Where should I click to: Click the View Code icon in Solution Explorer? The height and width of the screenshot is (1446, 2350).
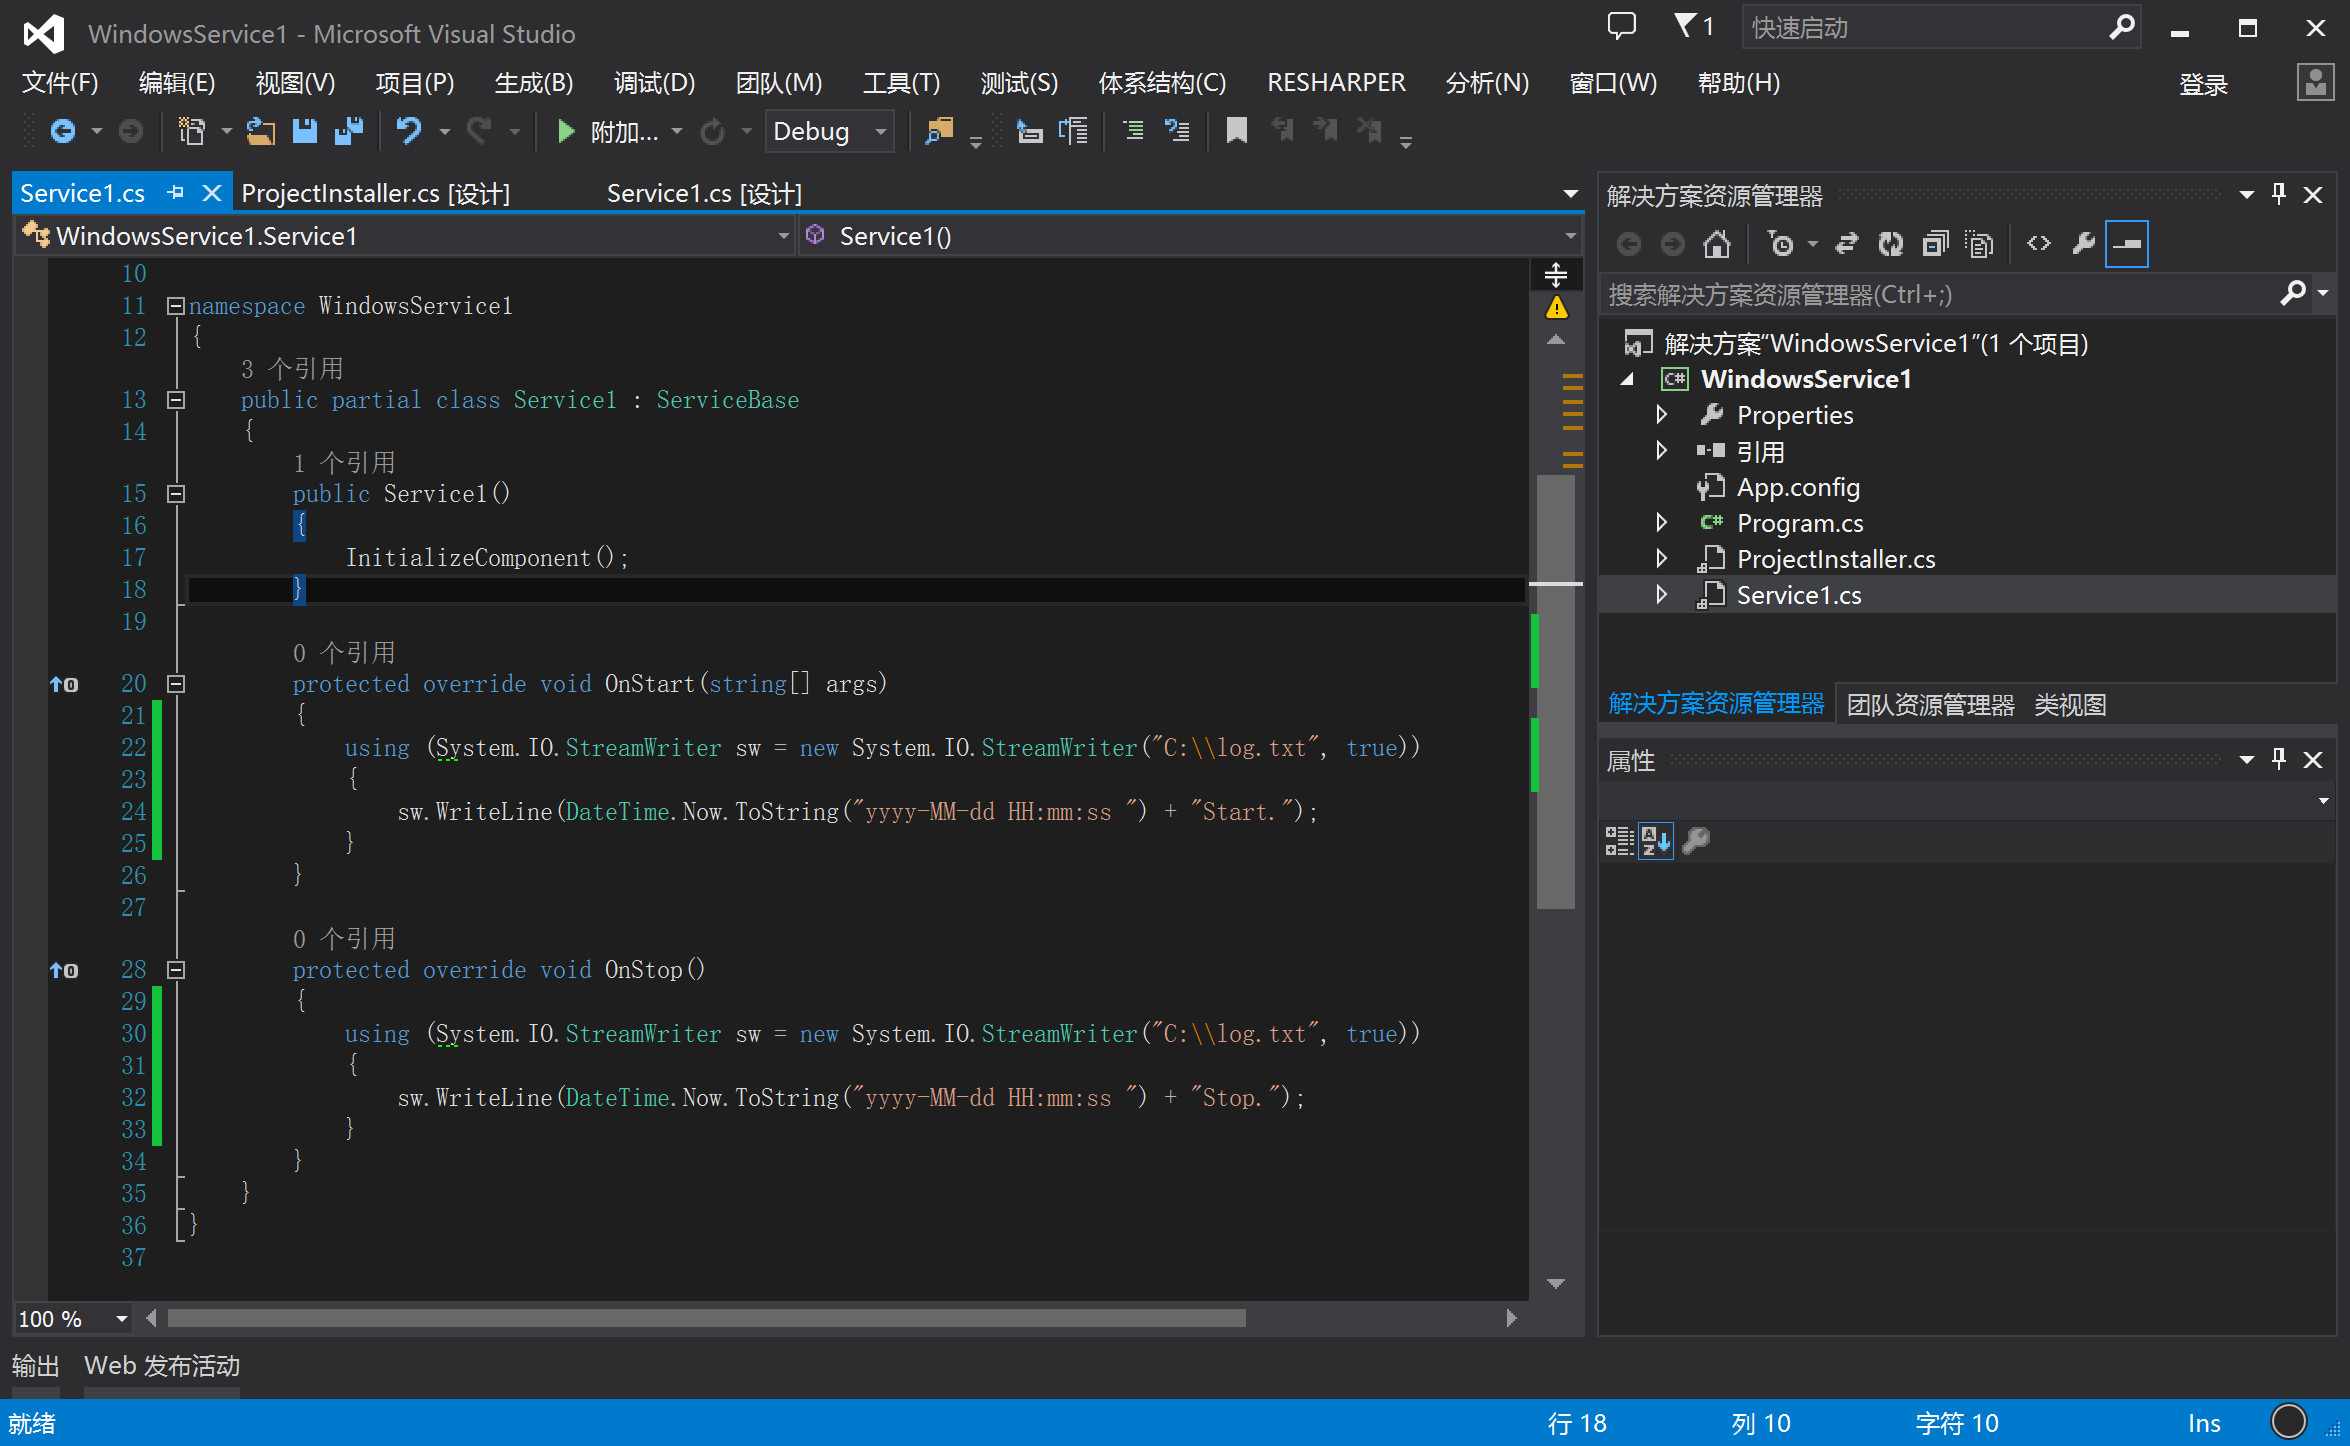[2038, 244]
